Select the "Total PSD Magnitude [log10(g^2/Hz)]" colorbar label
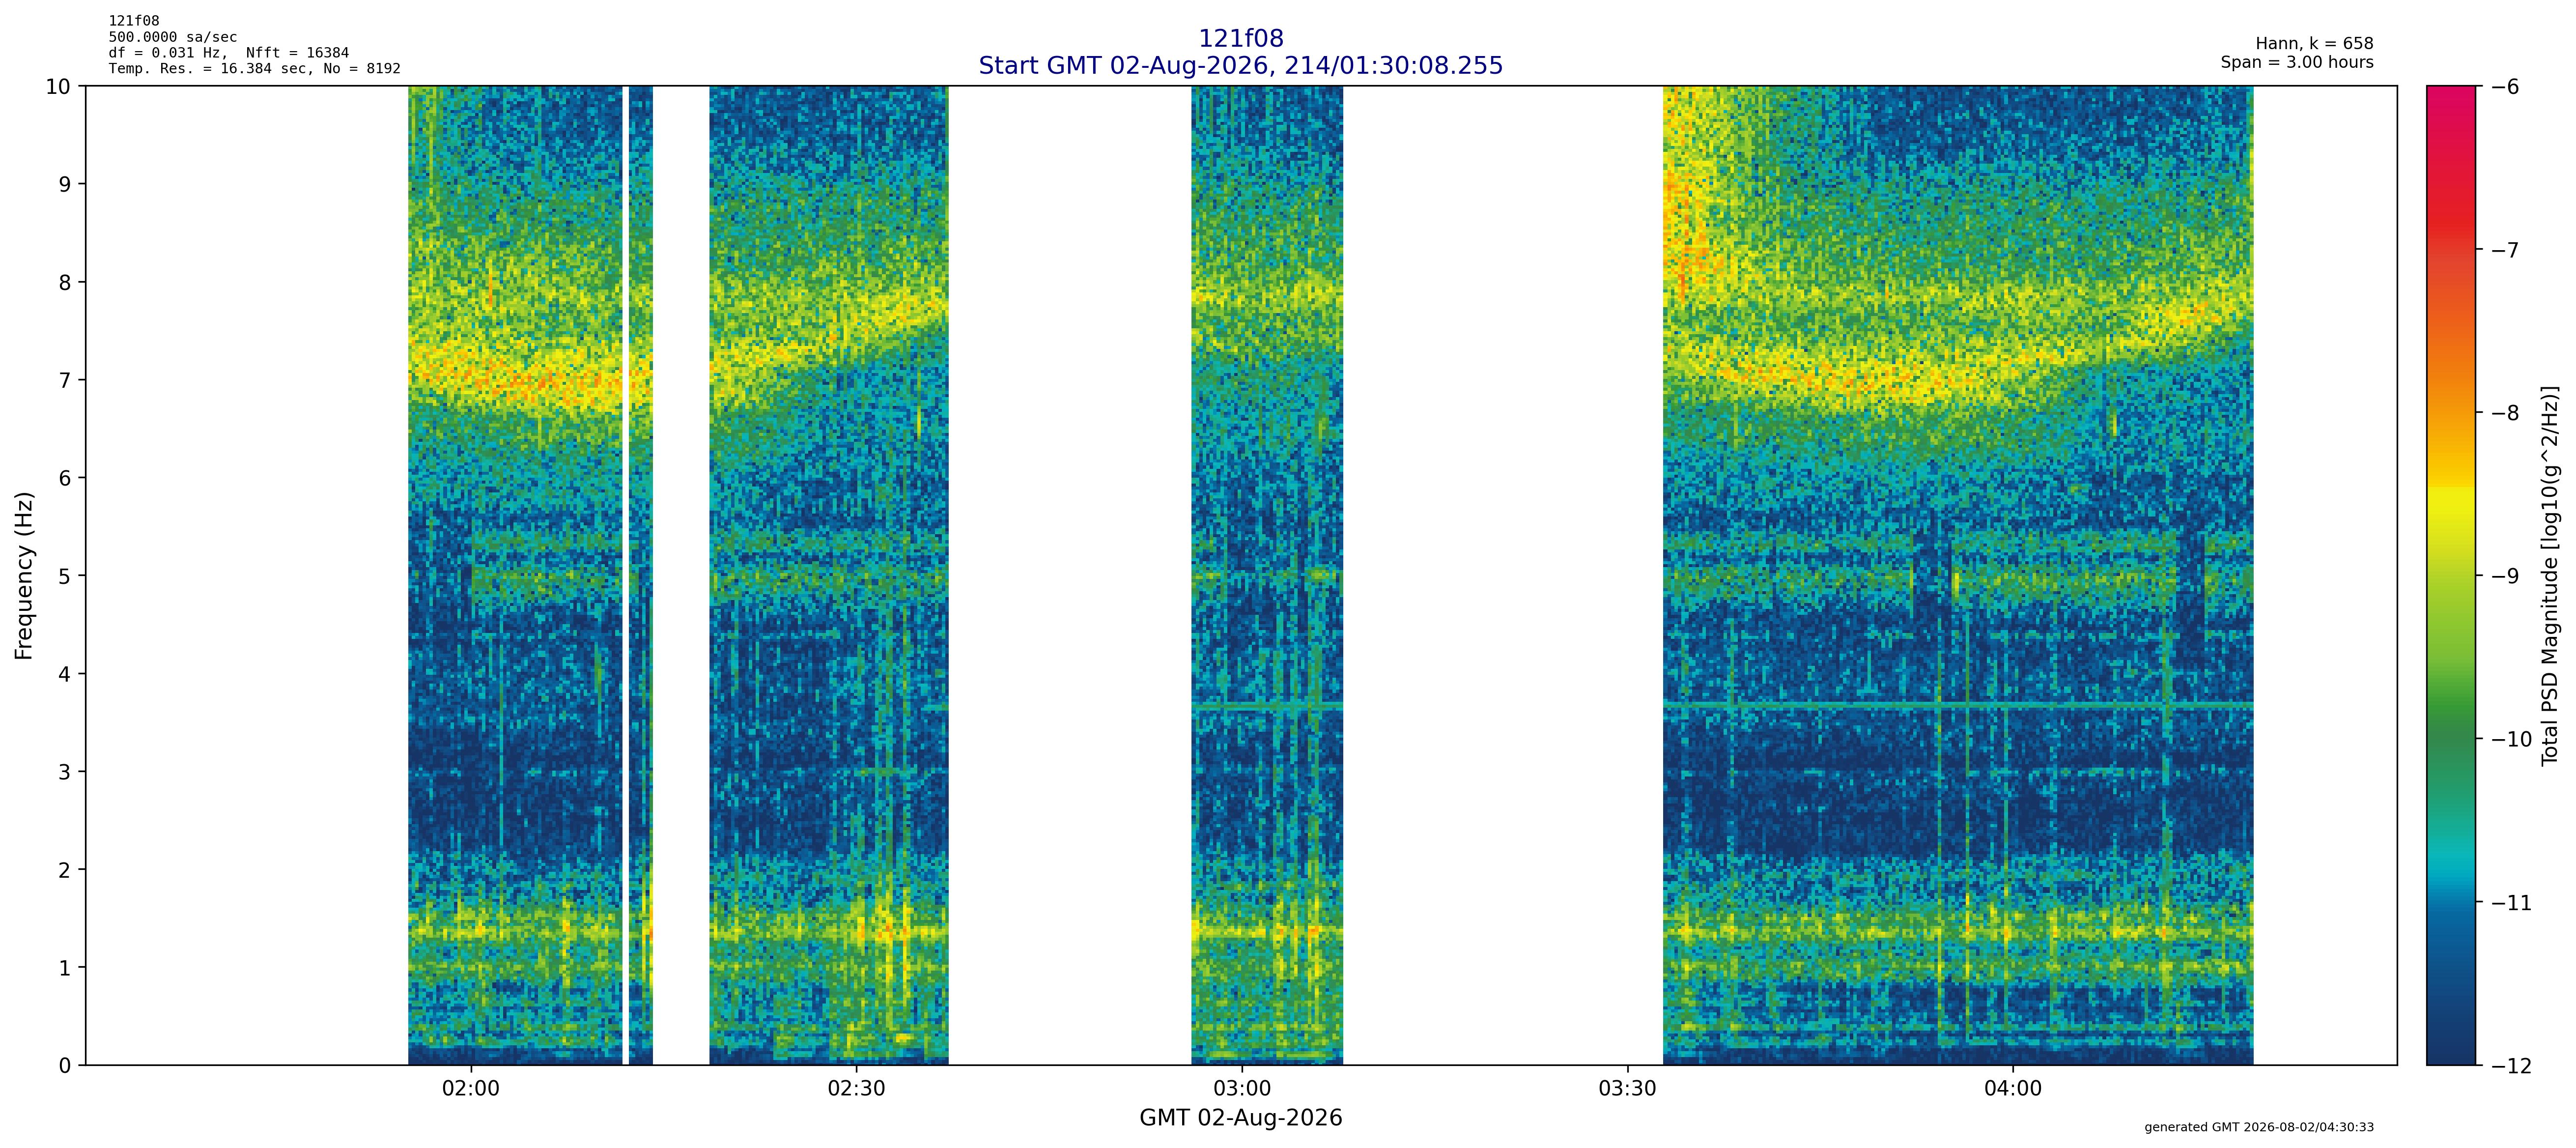2576x1148 pixels. pyautogui.click(x=2550, y=575)
